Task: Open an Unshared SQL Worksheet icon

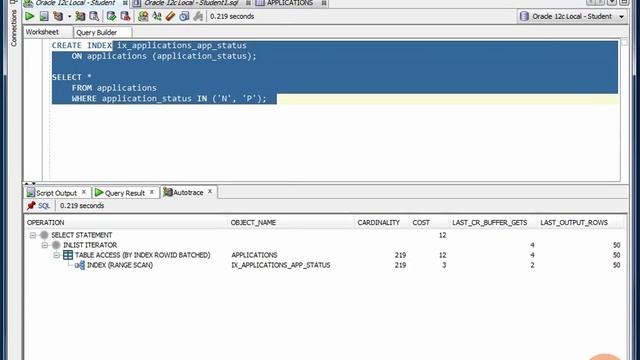Action: pyautogui.click(x=143, y=16)
